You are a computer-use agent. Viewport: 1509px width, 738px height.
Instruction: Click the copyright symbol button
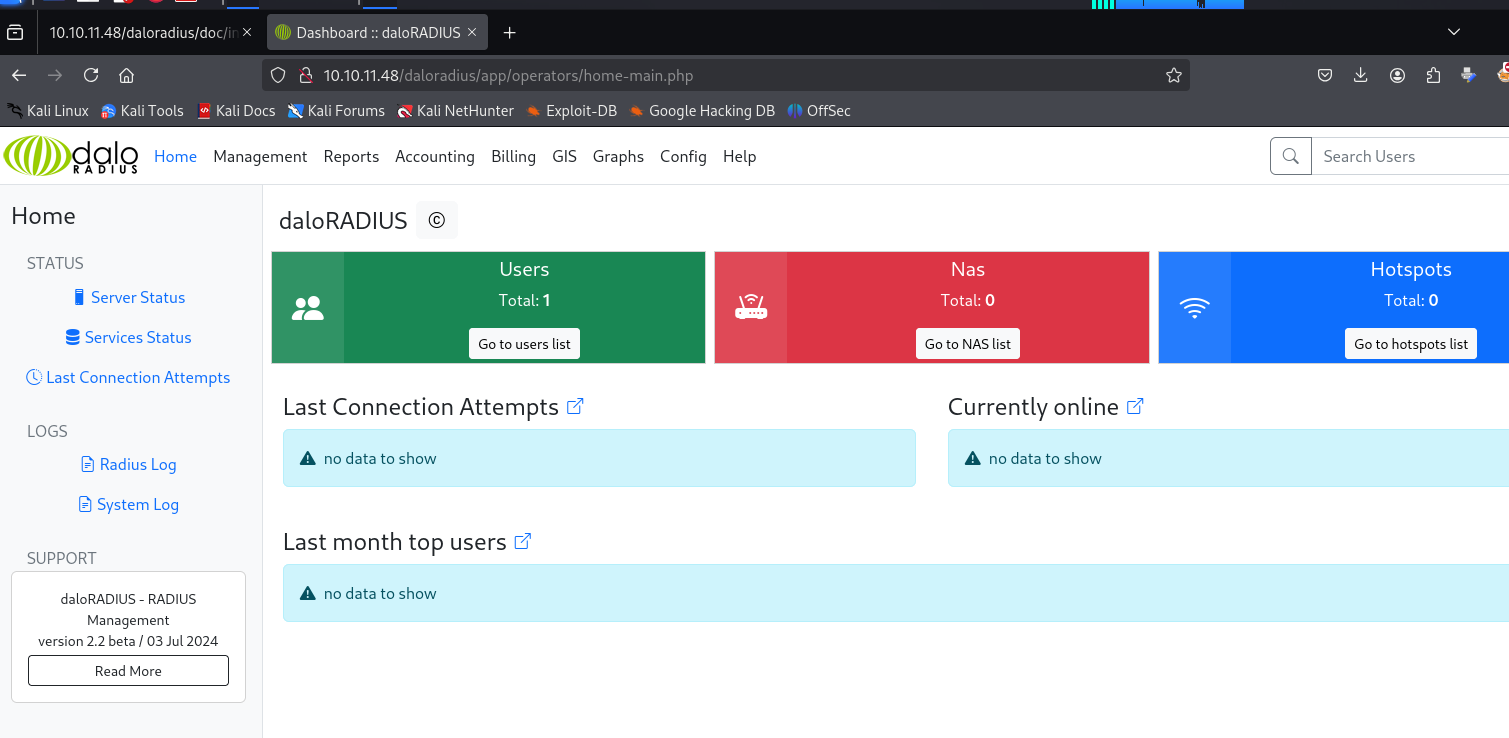pos(436,220)
